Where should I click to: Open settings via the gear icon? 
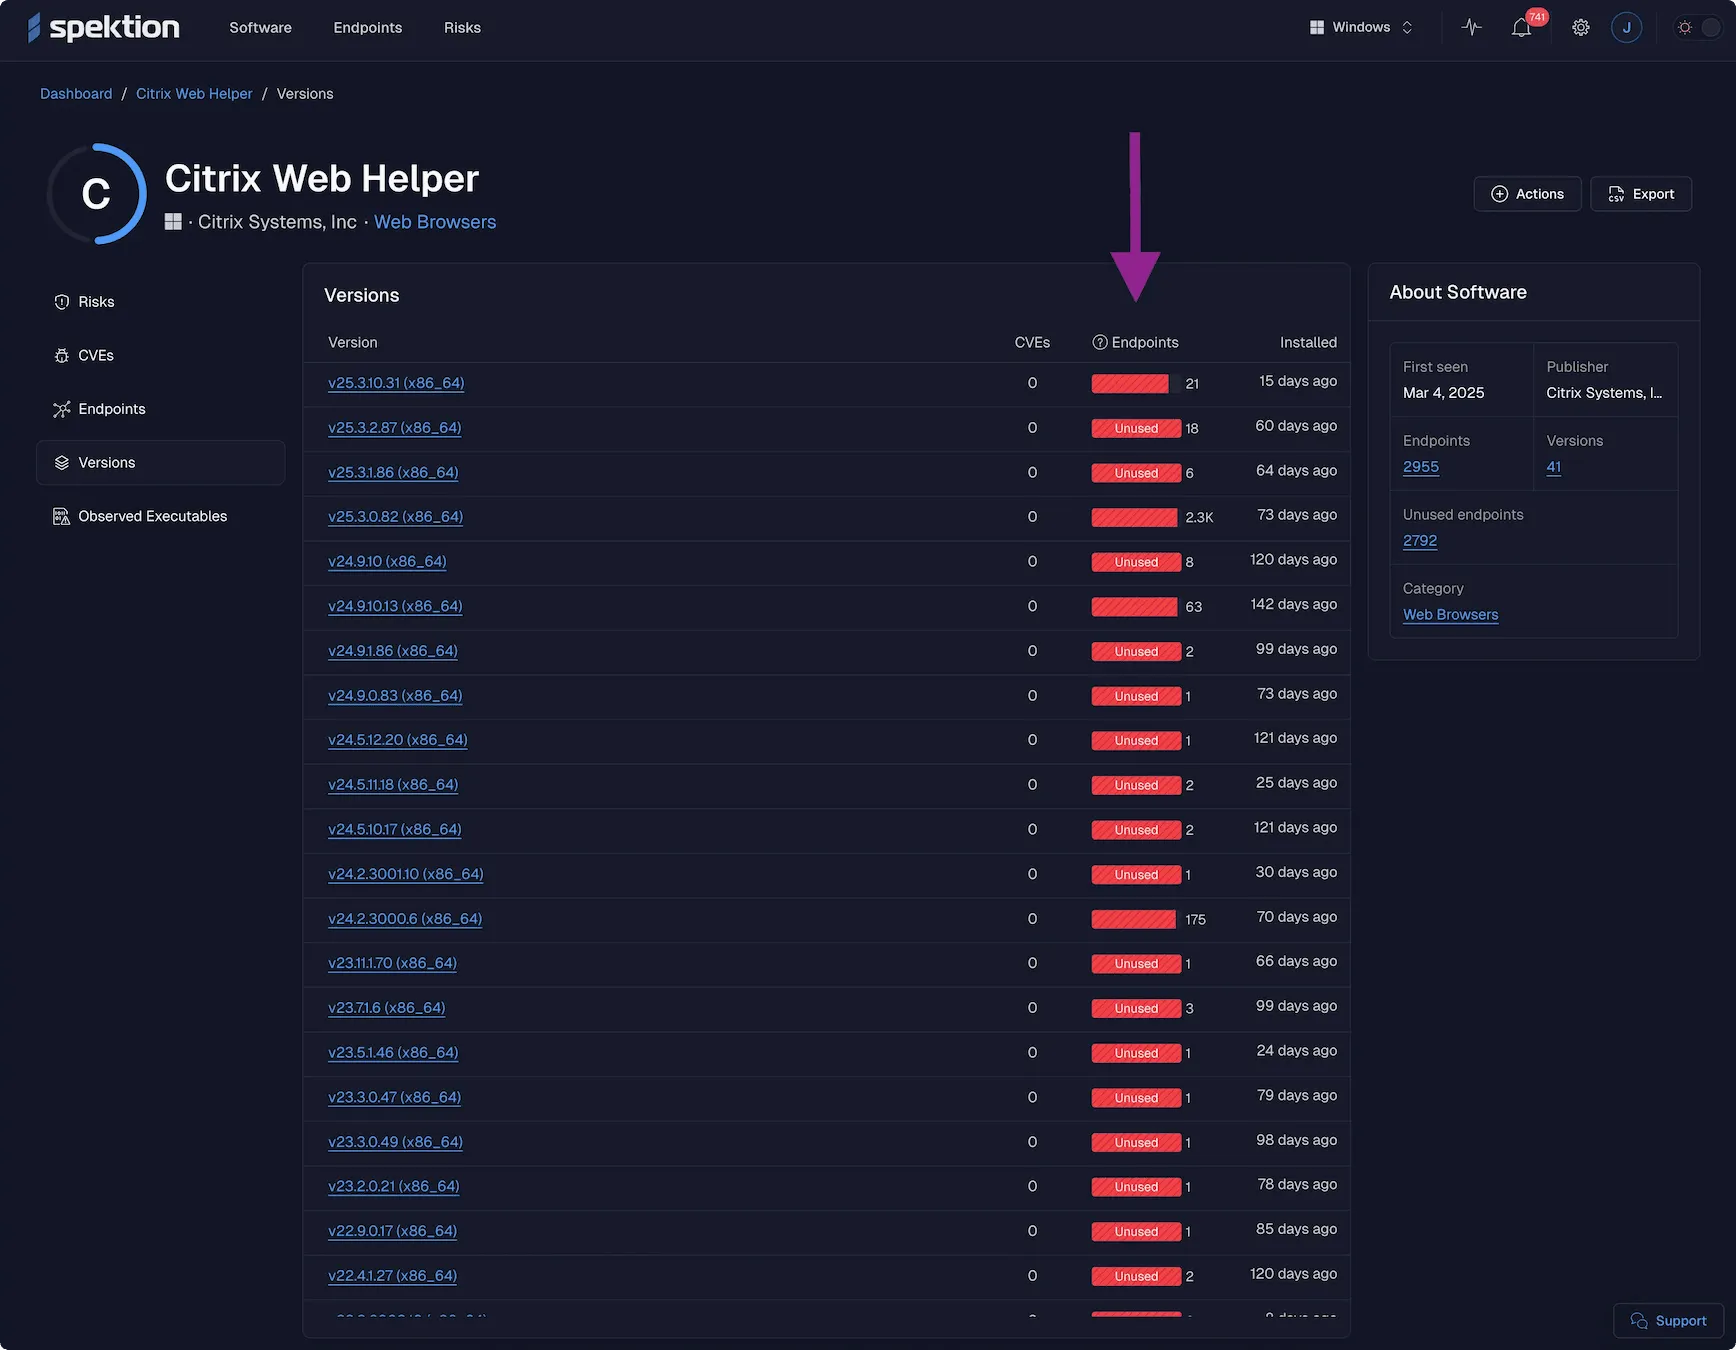(x=1580, y=27)
